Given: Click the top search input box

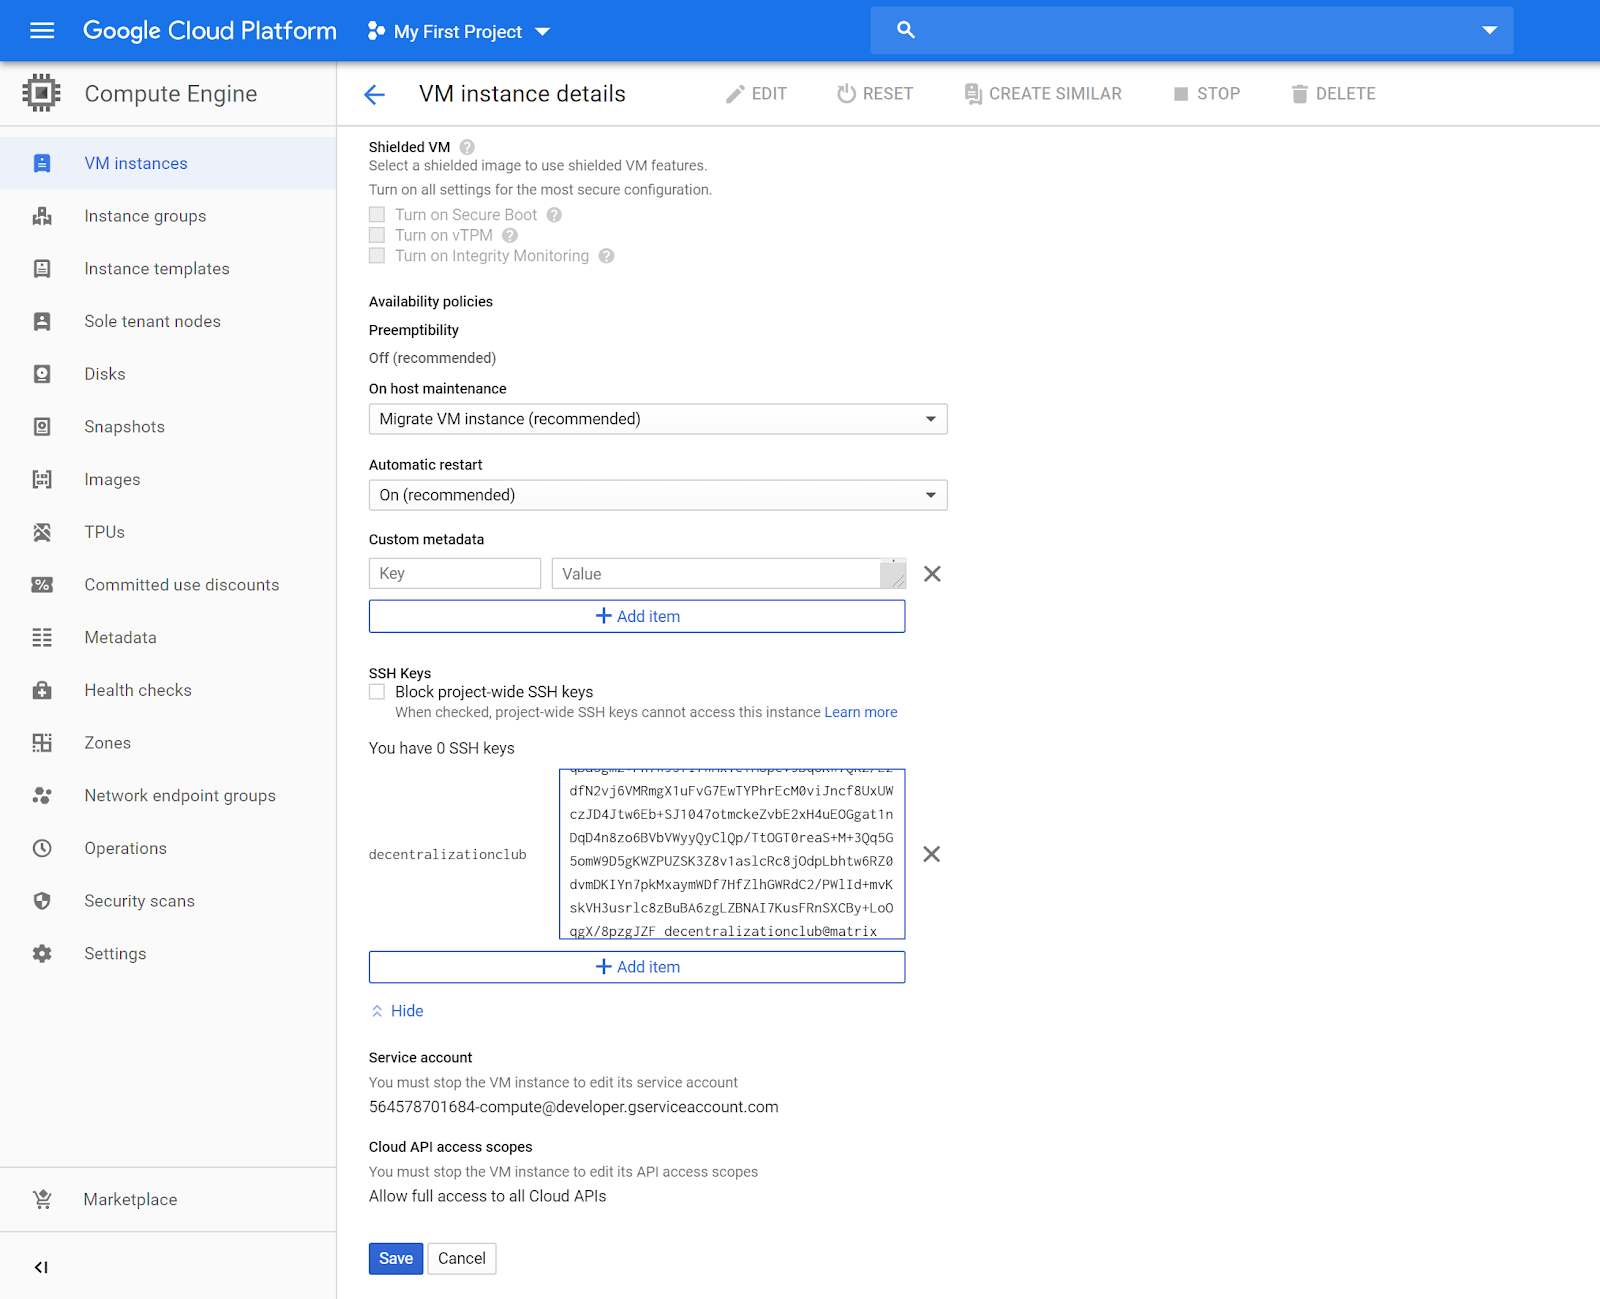Looking at the screenshot, I should pos(1192,31).
